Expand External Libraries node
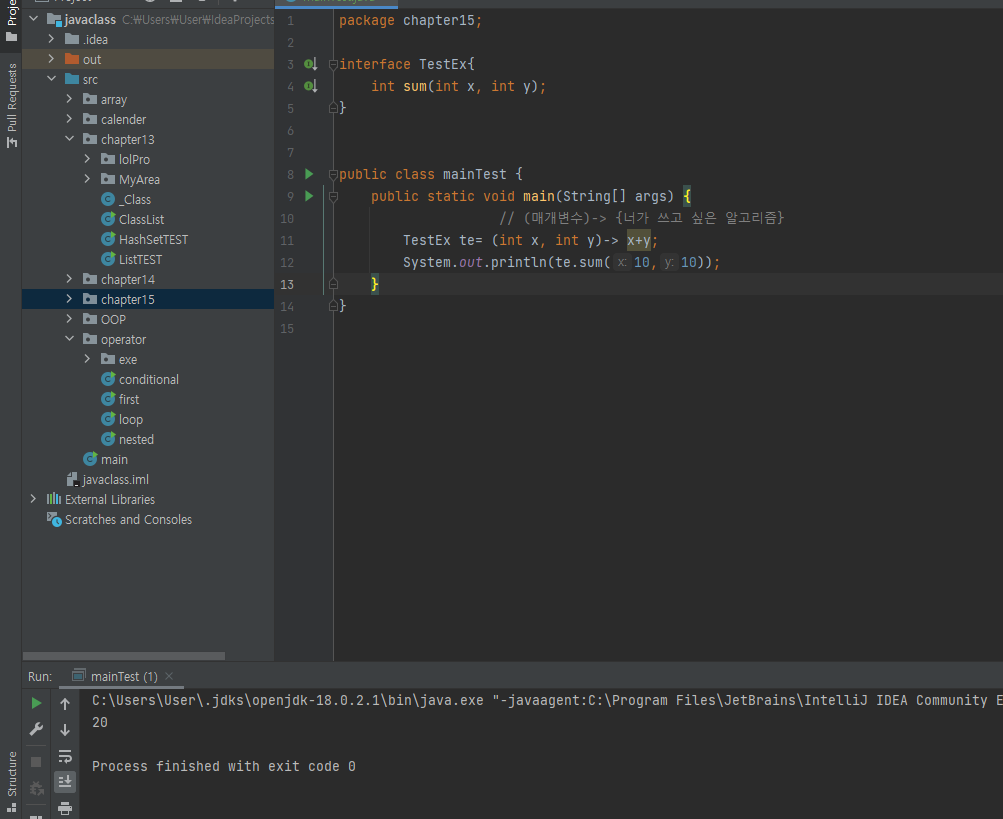1003x819 pixels. tap(34, 499)
